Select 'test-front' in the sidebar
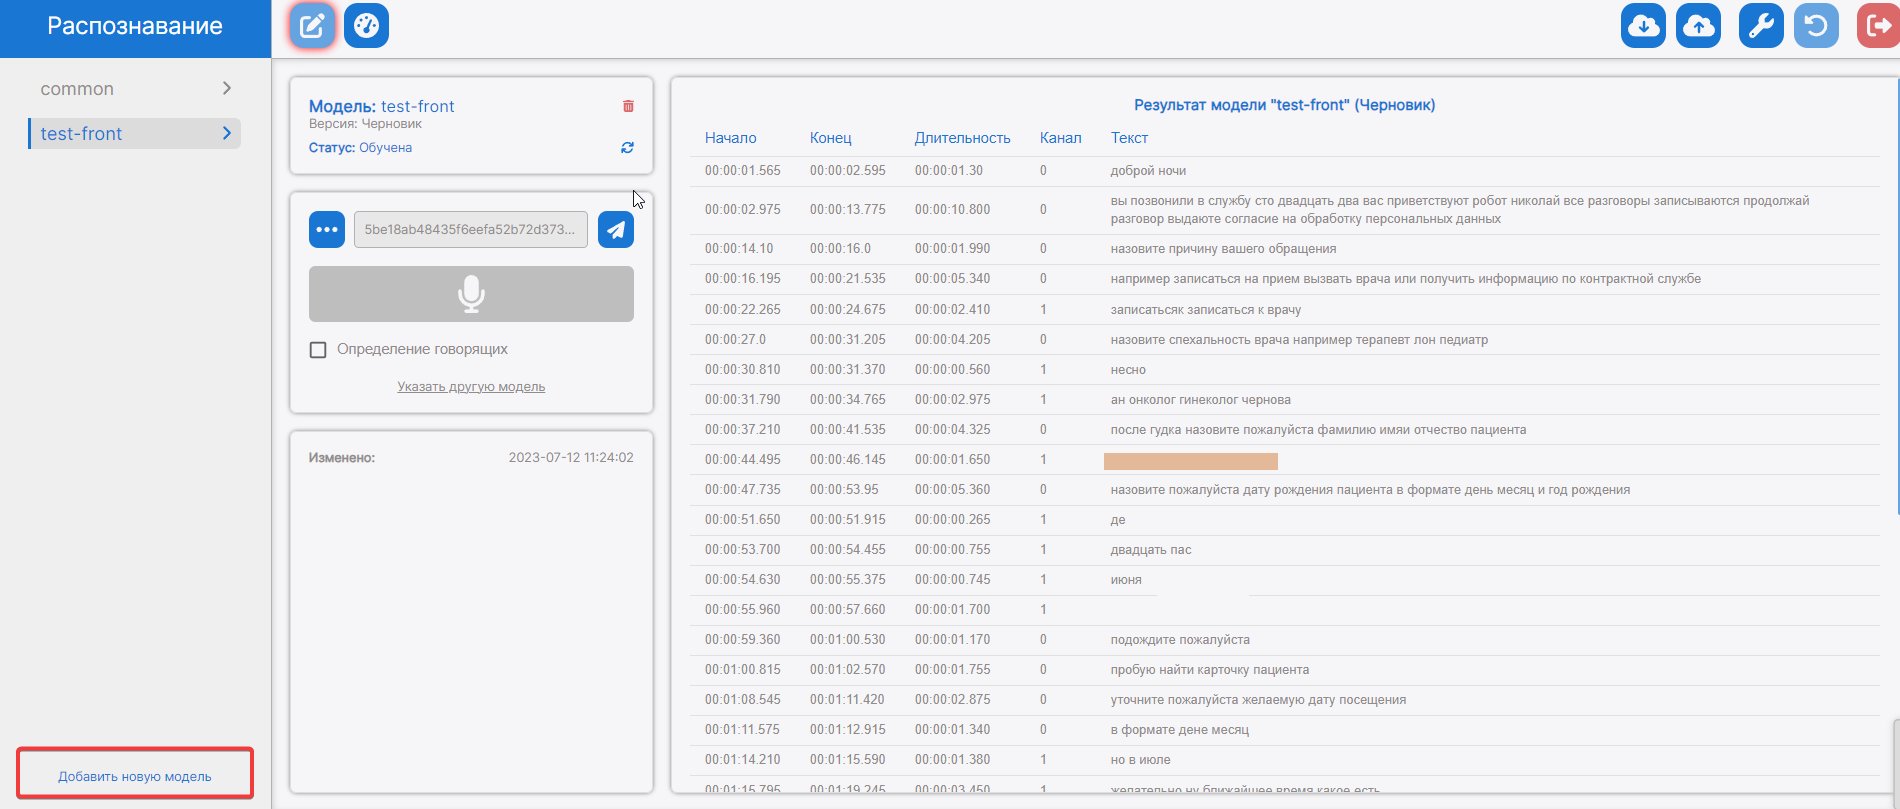 click(82, 134)
